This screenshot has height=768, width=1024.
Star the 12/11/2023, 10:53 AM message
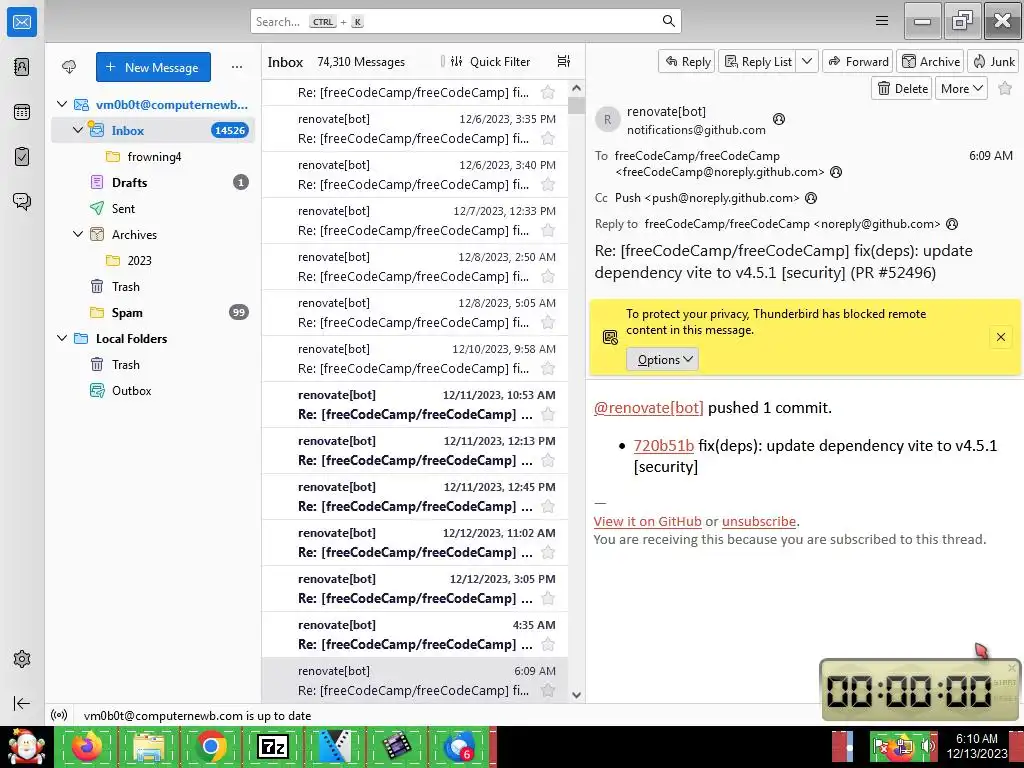point(548,414)
